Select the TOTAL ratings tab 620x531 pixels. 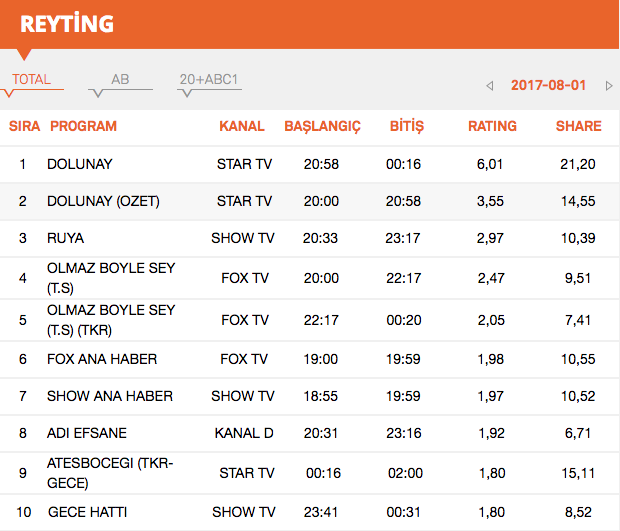point(31,80)
